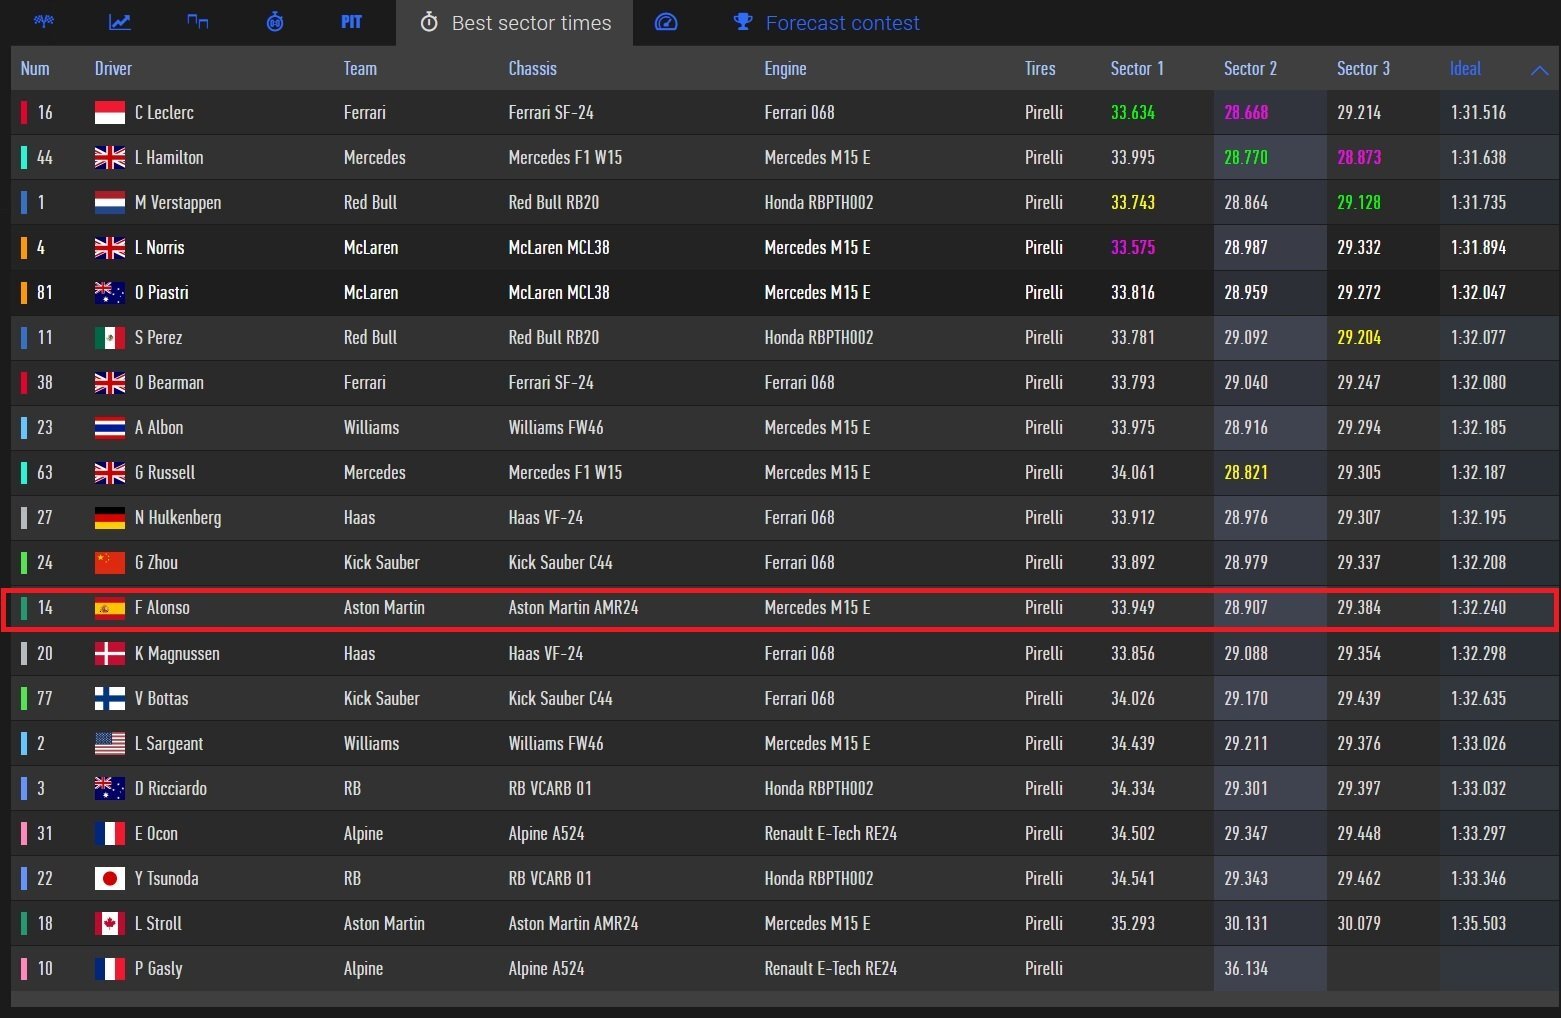This screenshot has height=1018, width=1561.
Task: Sort table by Driver column
Action: pos(113,68)
